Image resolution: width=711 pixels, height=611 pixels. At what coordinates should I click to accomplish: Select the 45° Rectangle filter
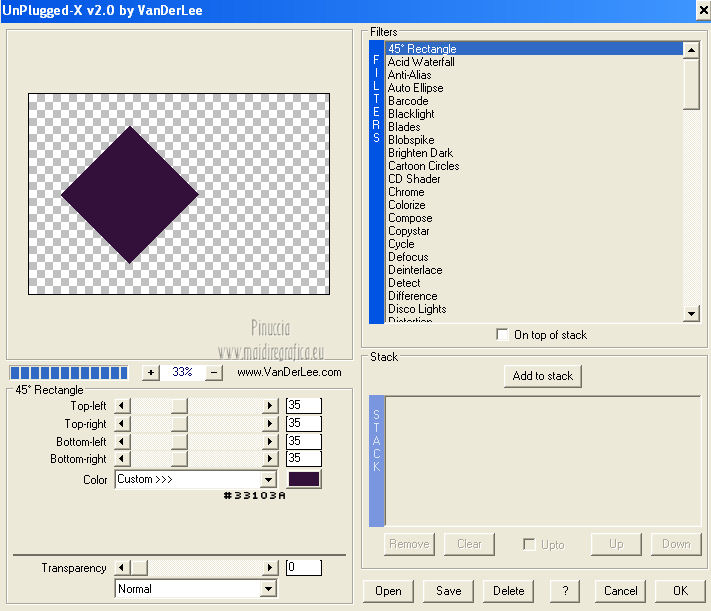coord(534,49)
